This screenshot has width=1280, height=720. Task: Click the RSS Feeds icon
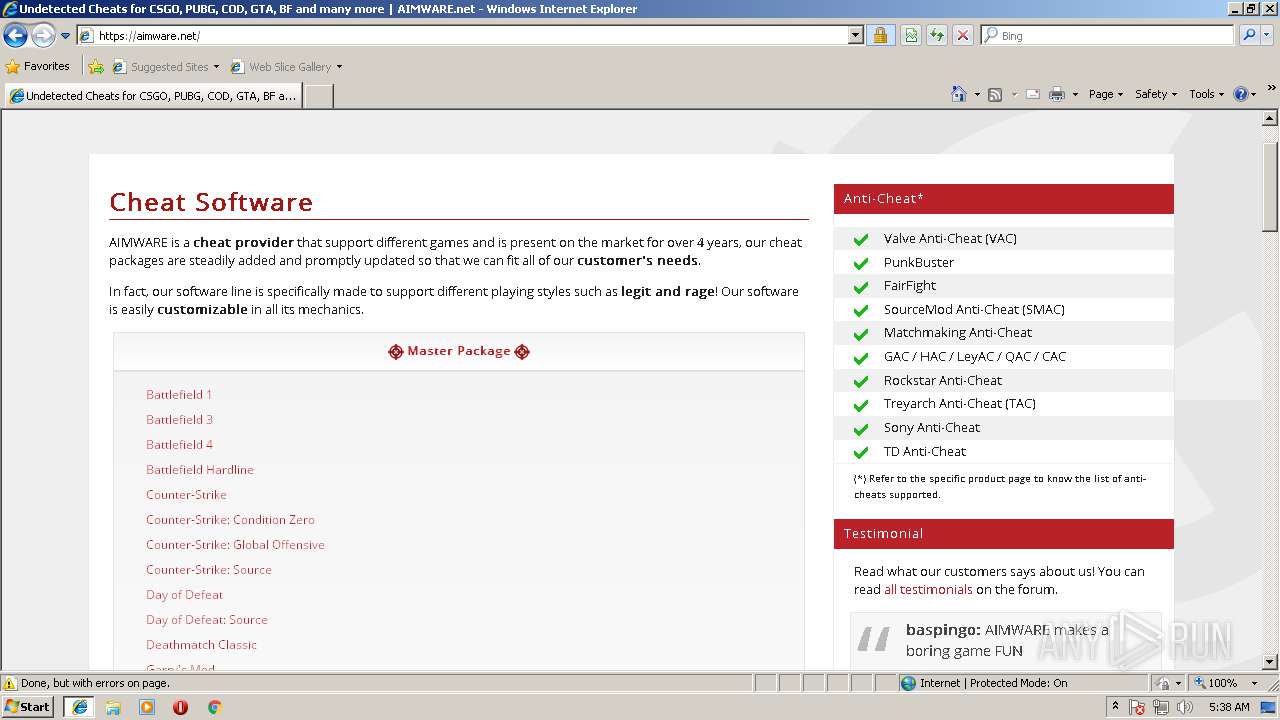click(x=995, y=94)
